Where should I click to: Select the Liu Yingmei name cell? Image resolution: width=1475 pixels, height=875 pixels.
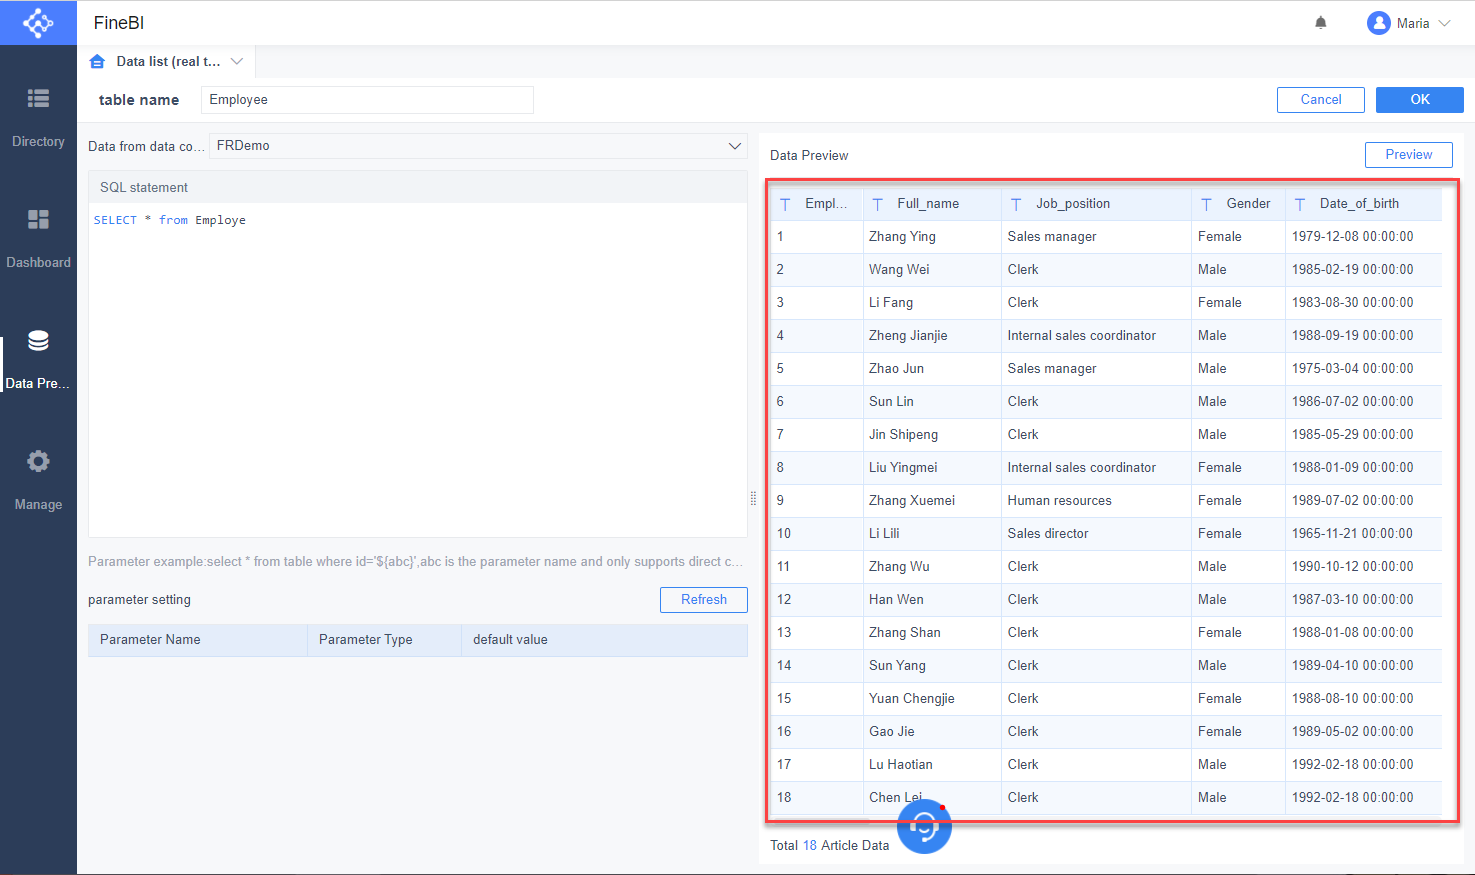[932, 468]
